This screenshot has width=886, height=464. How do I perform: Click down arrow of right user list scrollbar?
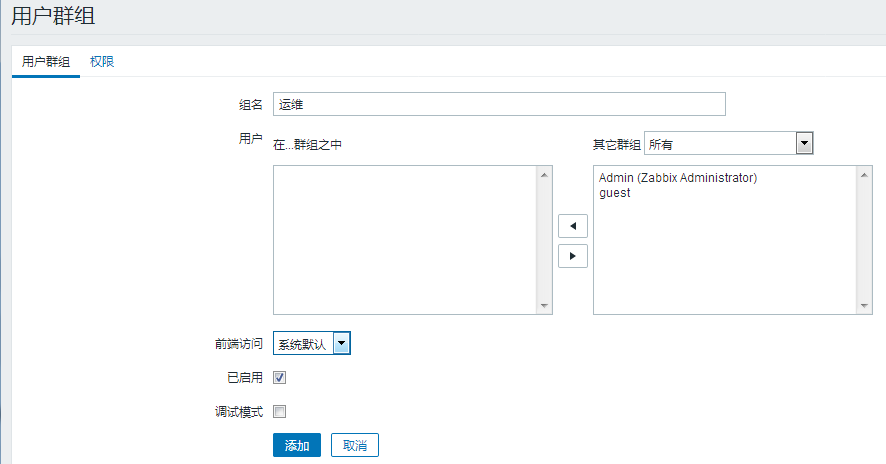pos(865,306)
